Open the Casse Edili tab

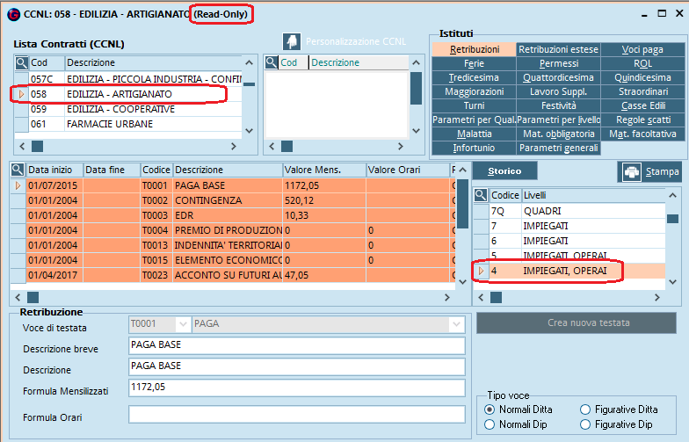(643, 105)
